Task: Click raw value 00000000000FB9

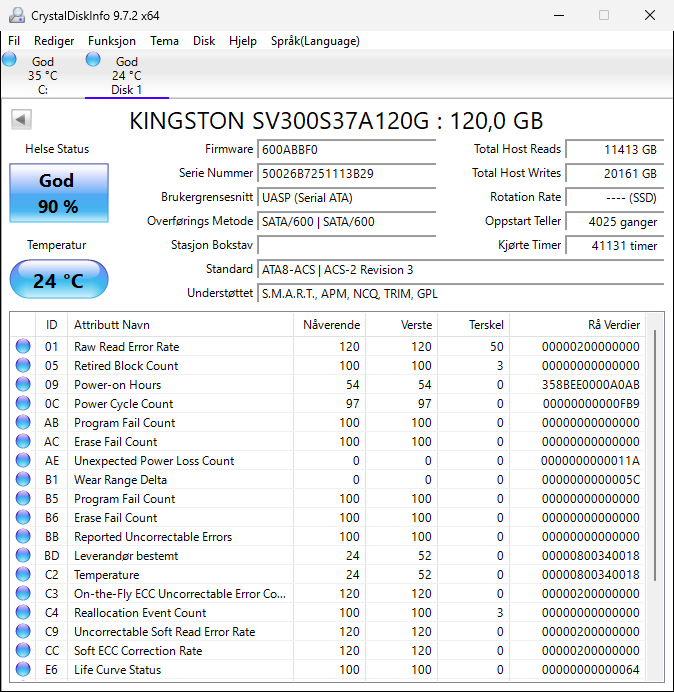Action: click(591, 404)
